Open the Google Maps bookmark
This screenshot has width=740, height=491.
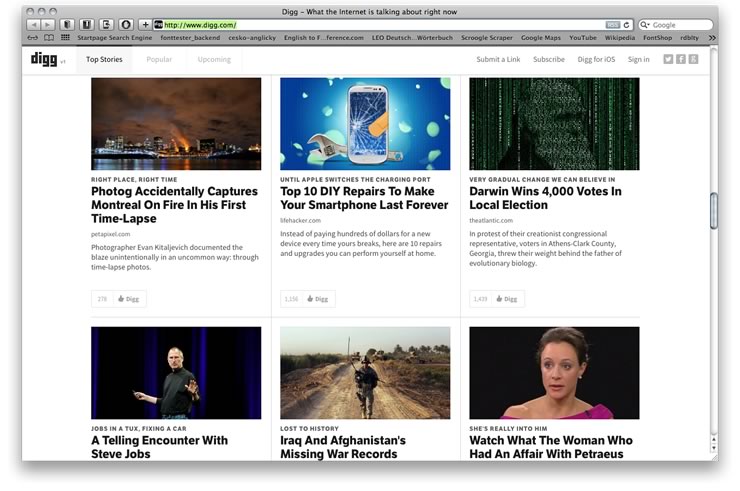pos(541,37)
